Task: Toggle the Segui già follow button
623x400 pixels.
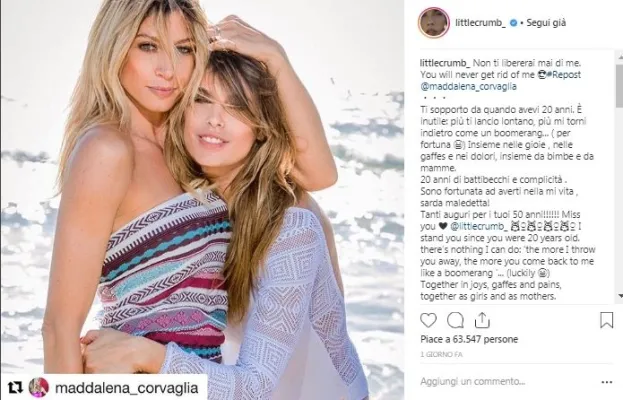Action: click(546, 23)
